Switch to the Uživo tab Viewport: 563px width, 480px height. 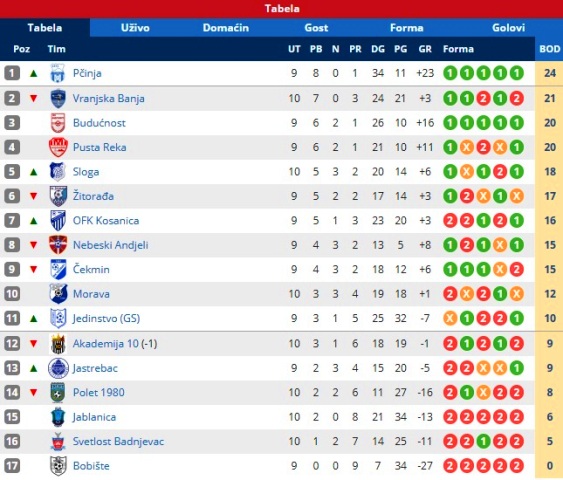[x=135, y=28]
